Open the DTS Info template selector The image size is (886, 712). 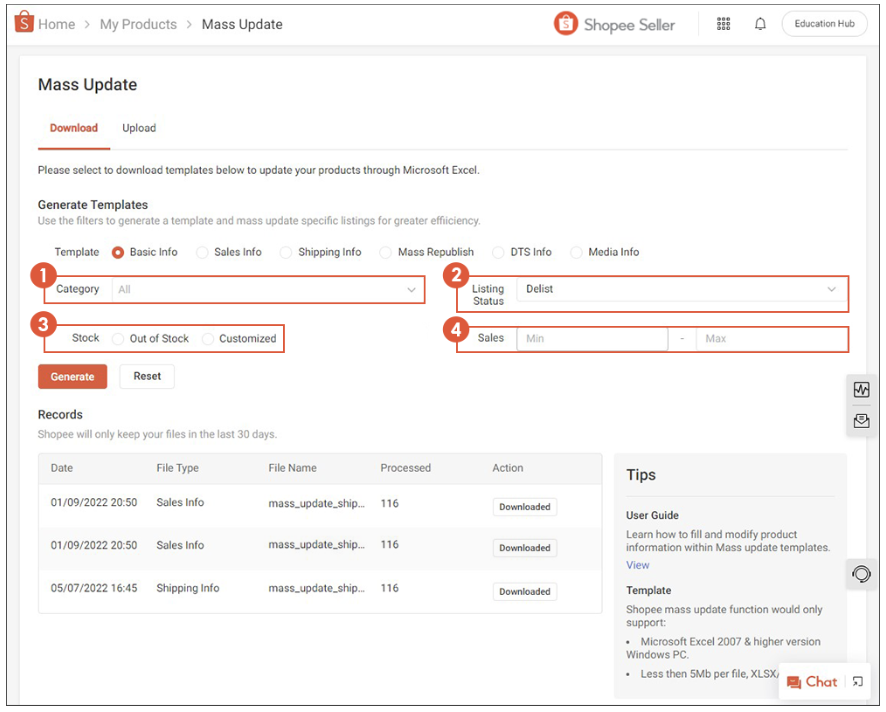[500, 252]
